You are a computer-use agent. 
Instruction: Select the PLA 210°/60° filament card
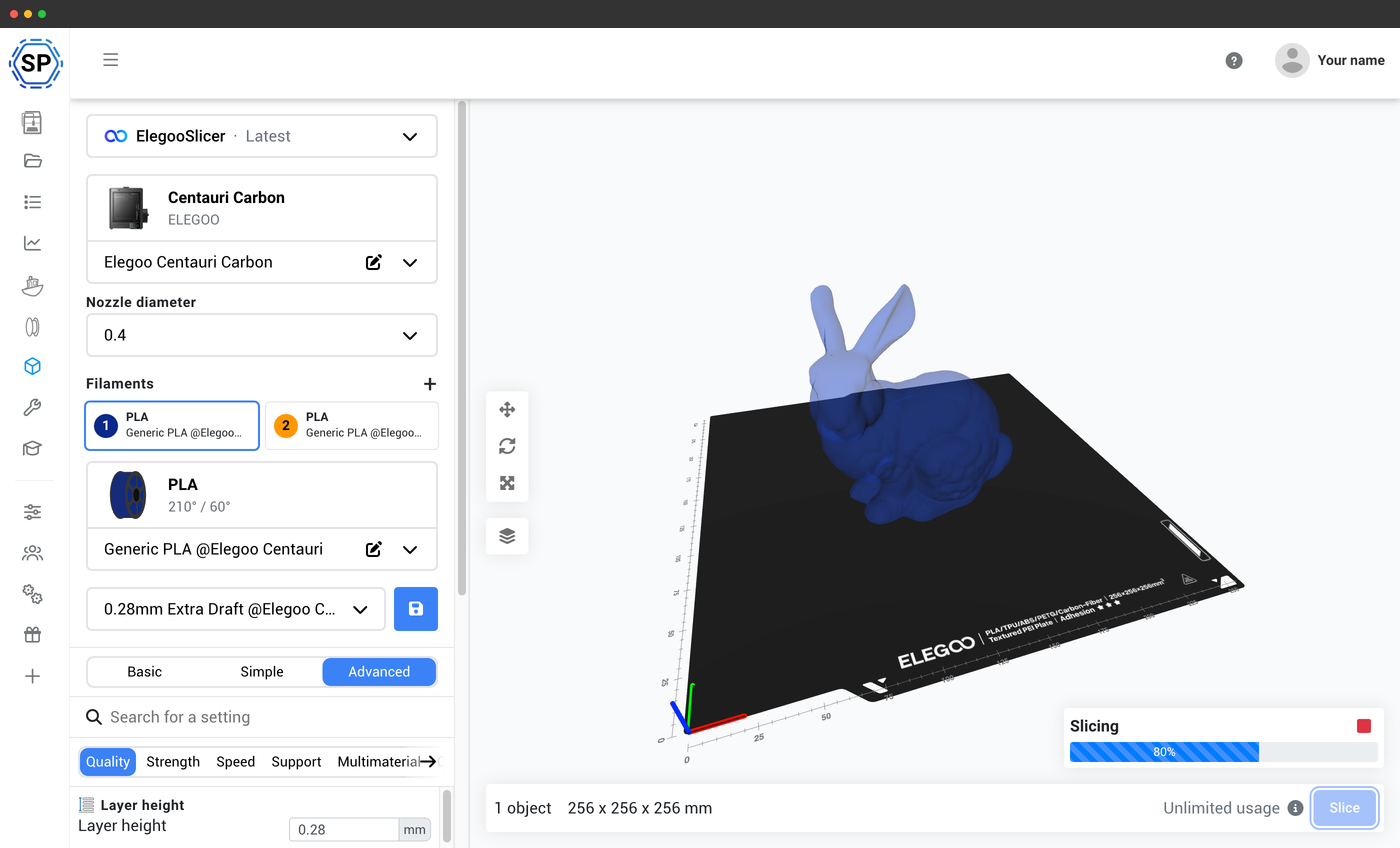coord(262,495)
